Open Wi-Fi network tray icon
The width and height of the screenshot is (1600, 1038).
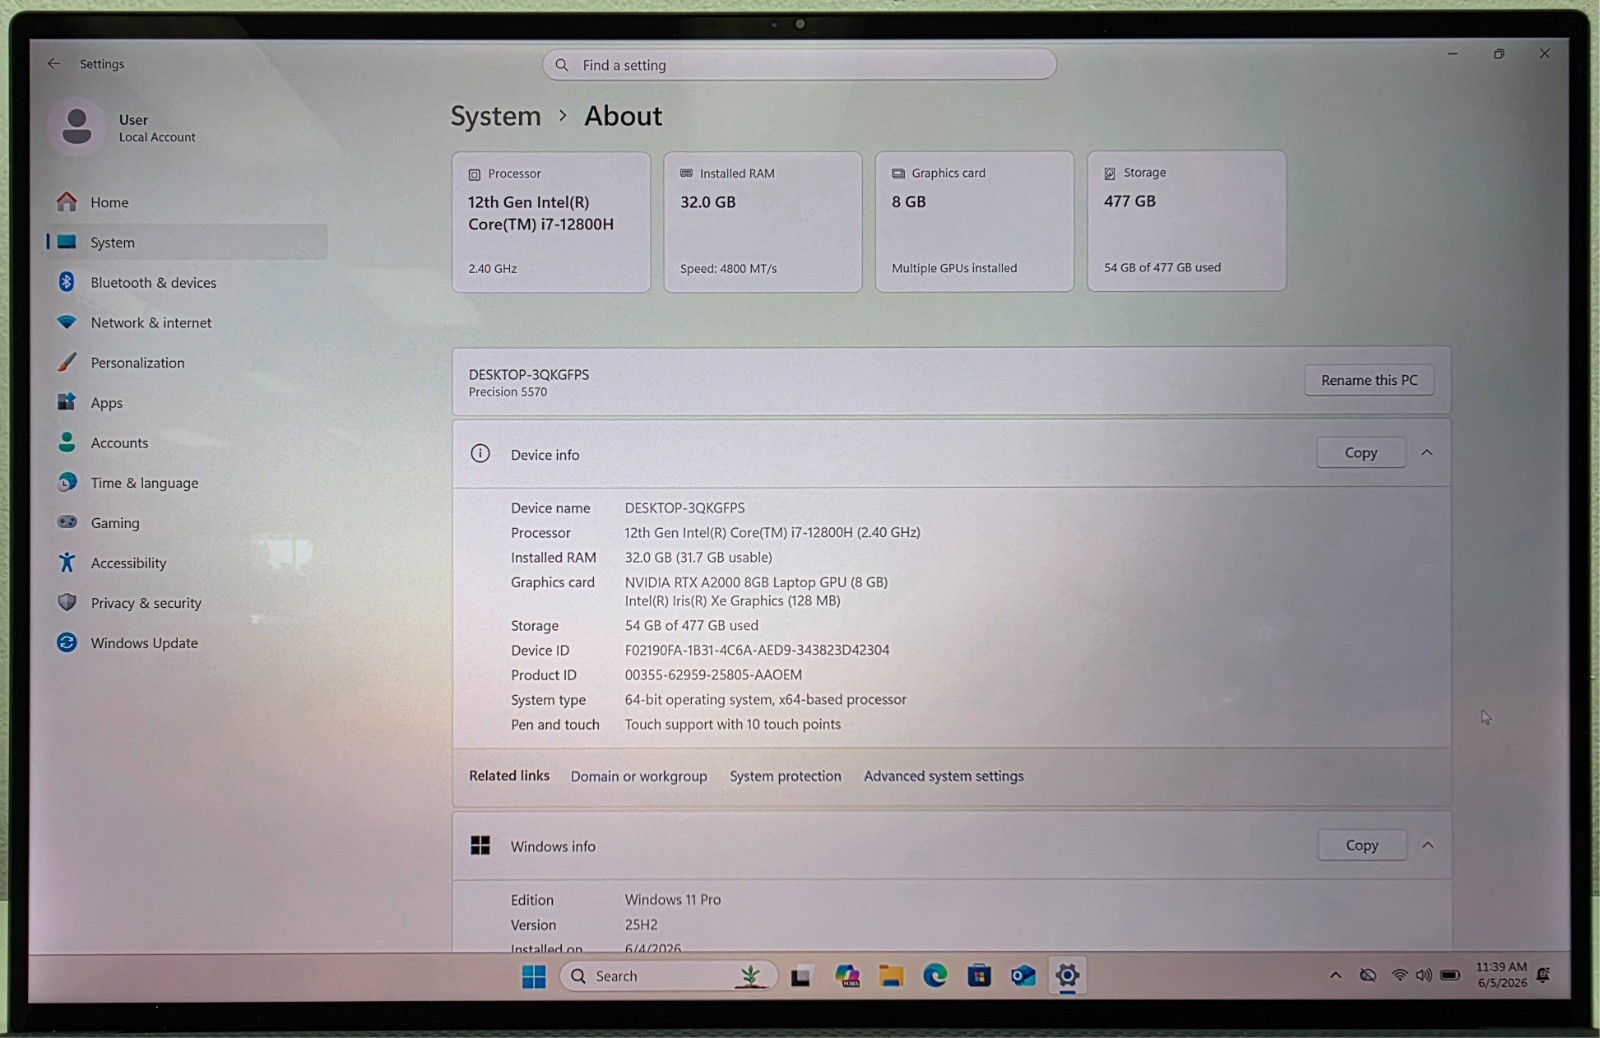(x=1400, y=975)
